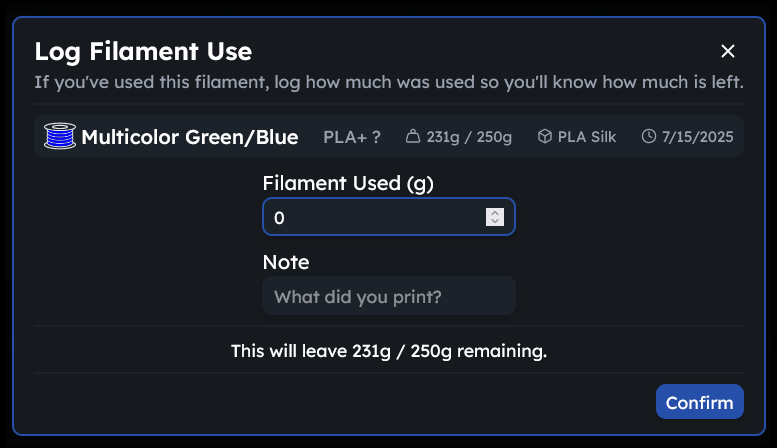This screenshot has width=777, height=448.
Task: Click the Note label
Action: pos(286,262)
